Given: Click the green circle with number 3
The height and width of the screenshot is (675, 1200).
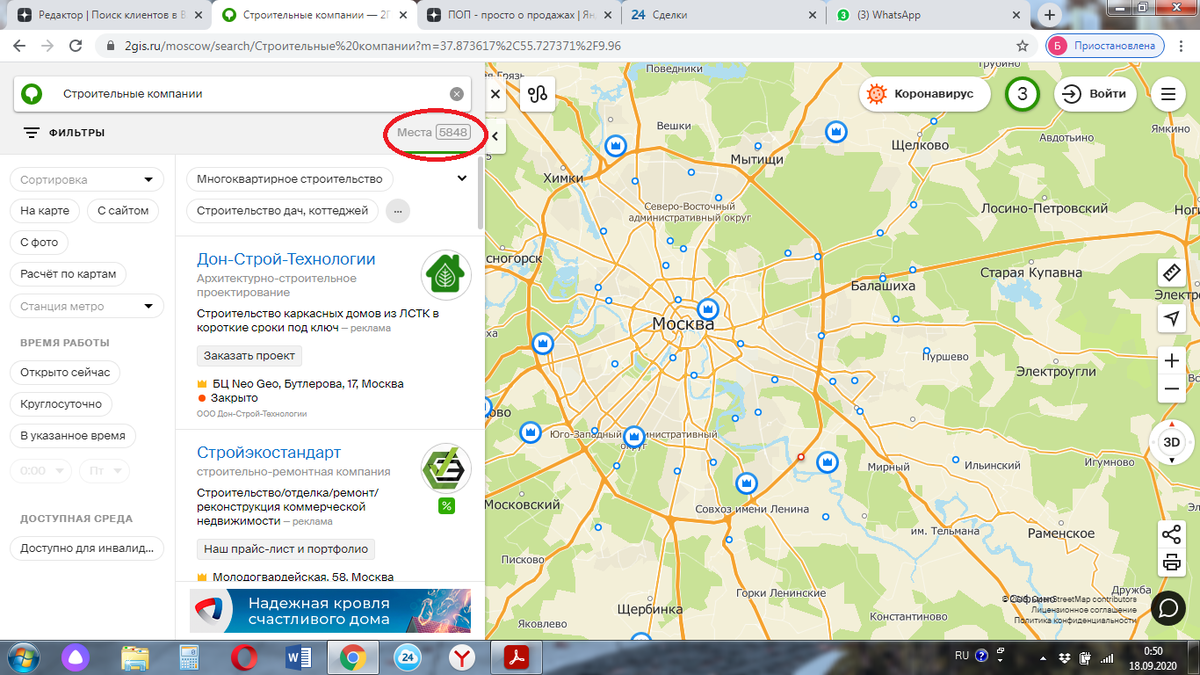Looking at the screenshot, I should [1021, 95].
